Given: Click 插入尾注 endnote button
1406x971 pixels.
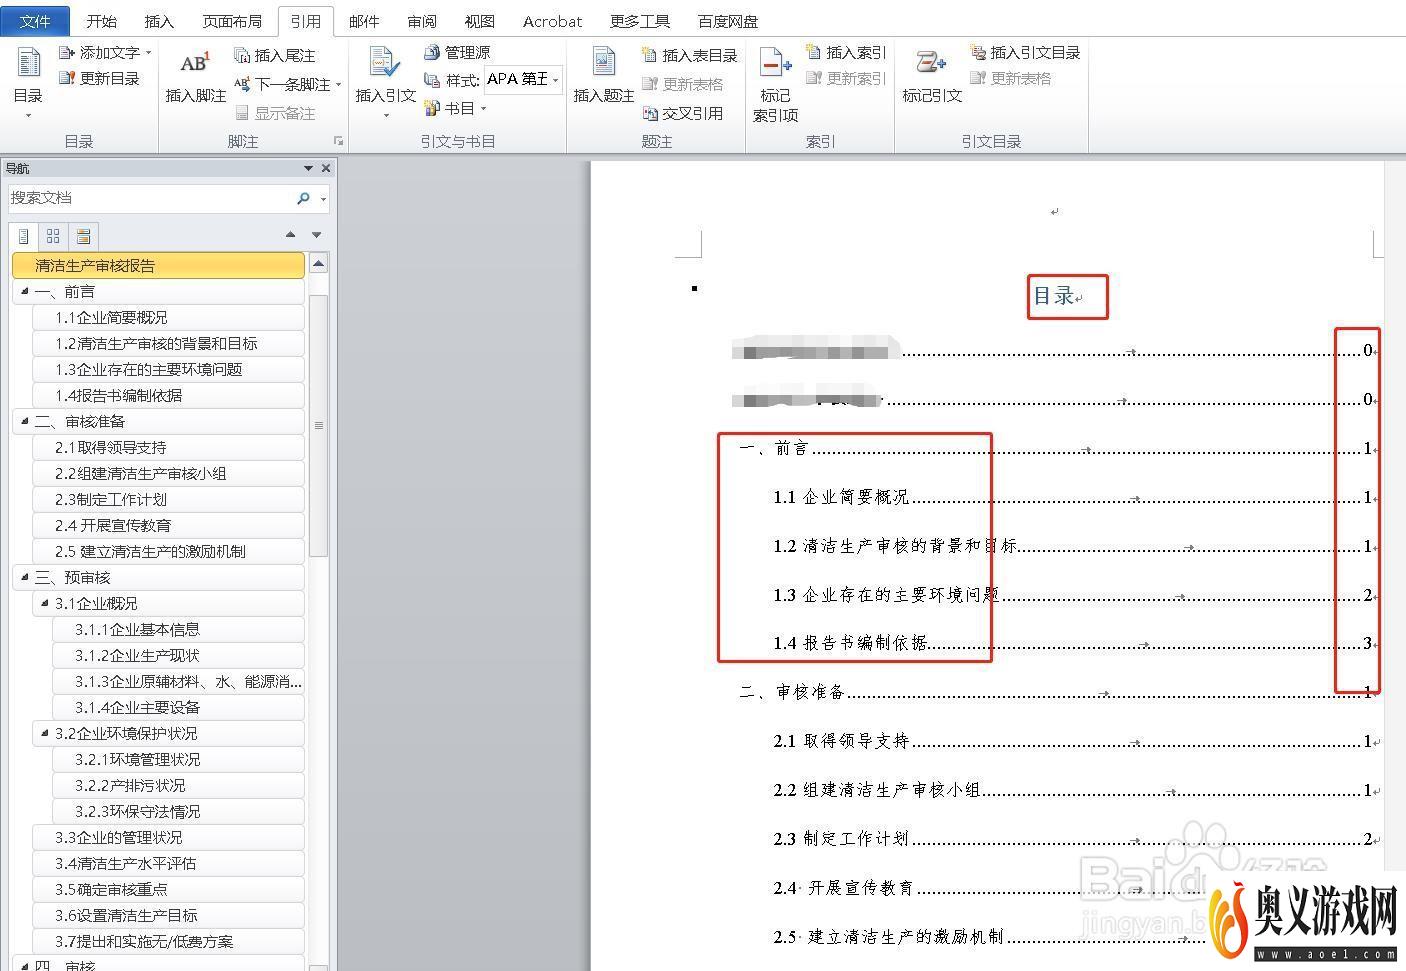Looking at the screenshot, I should pos(275,55).
